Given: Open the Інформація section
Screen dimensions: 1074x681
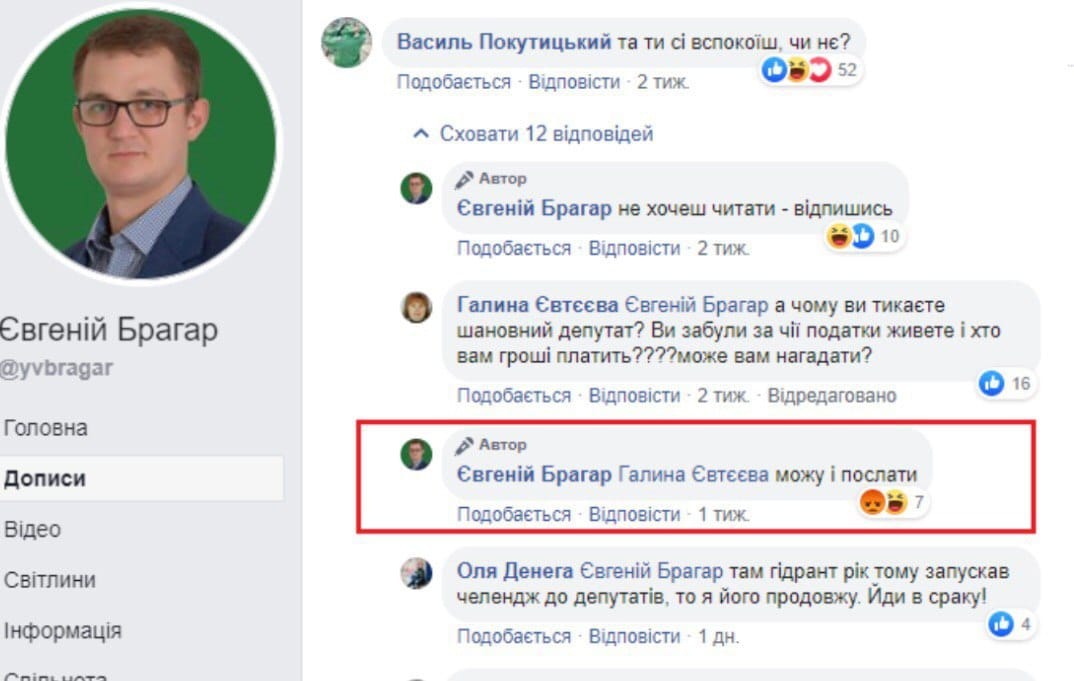Looking at the screenshot, I should [x=62, y=631].
